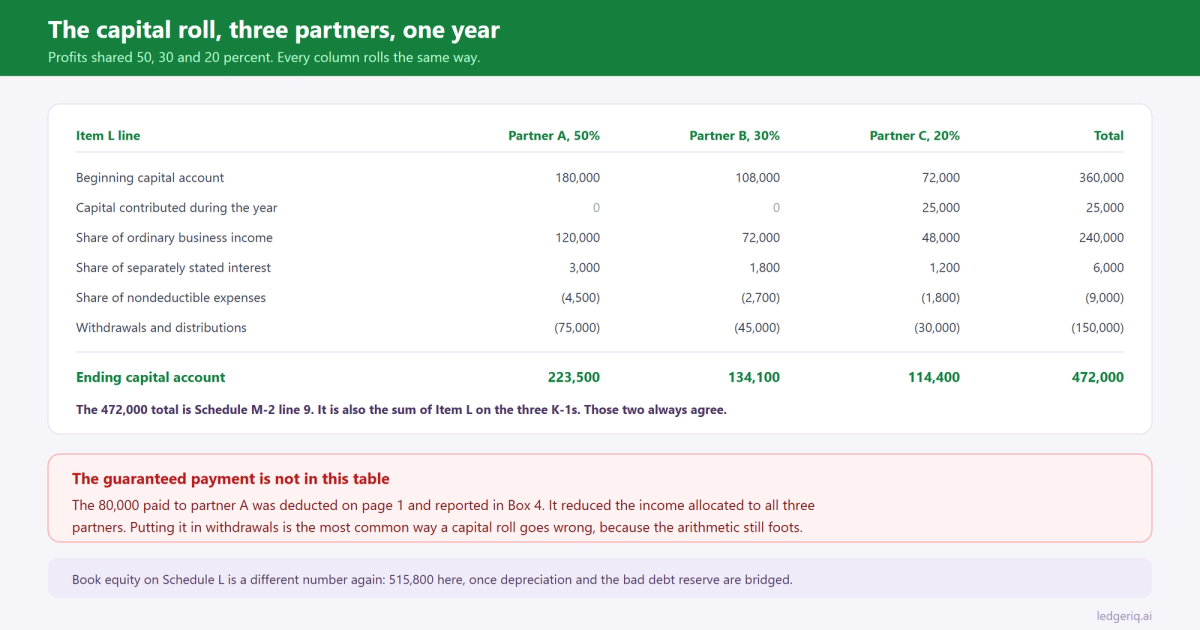
Task: Select the total beginning capital 360,000
Action: (1101, 178)
